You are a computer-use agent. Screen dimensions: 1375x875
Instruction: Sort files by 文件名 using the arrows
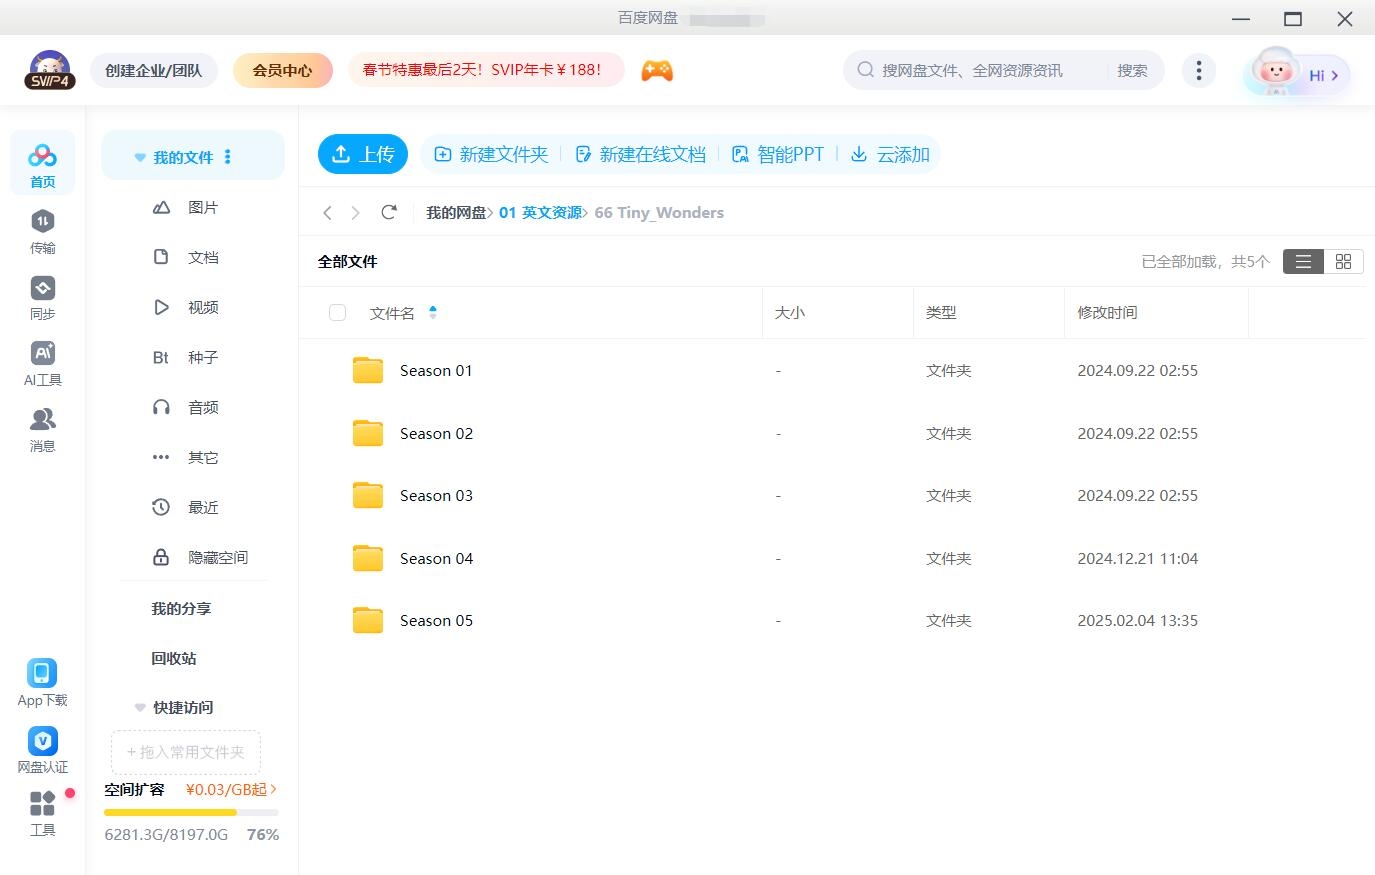coord(433,312)
